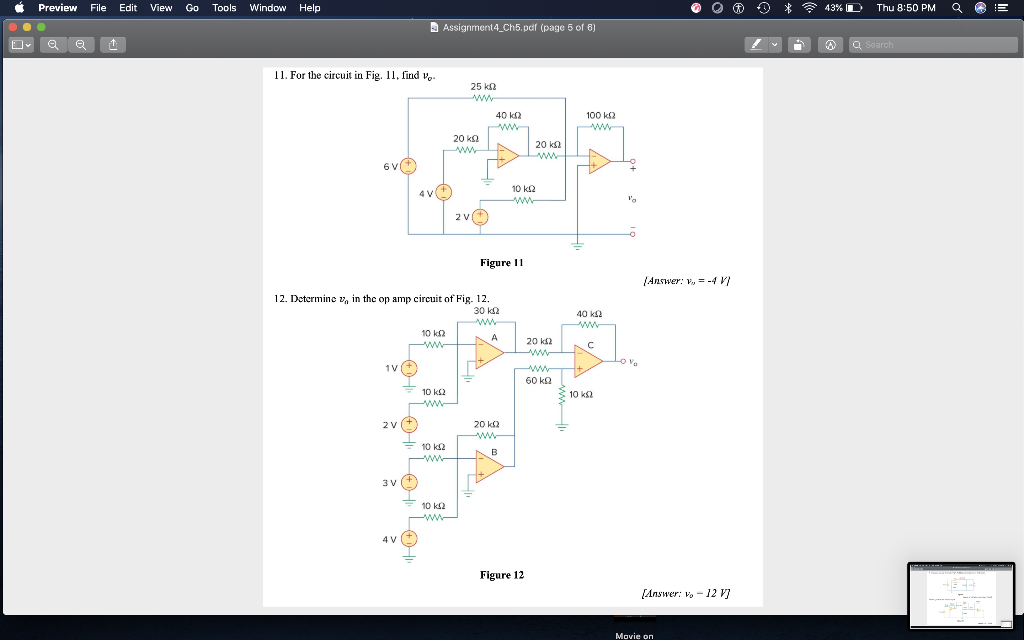Toggle Bluetooth from the menu bar
This screenshot has width=1024, height=640.
(x=788, y=8)
